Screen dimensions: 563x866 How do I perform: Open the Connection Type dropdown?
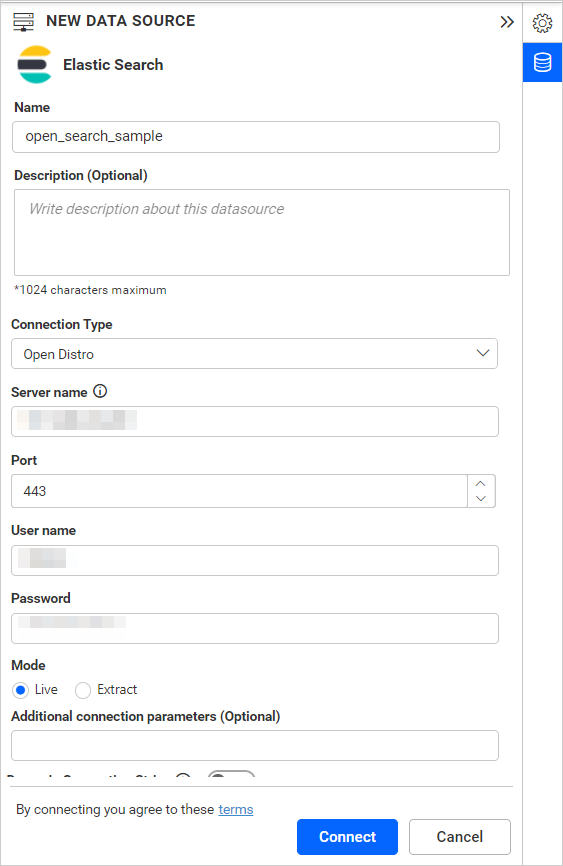tap(254, 353)
